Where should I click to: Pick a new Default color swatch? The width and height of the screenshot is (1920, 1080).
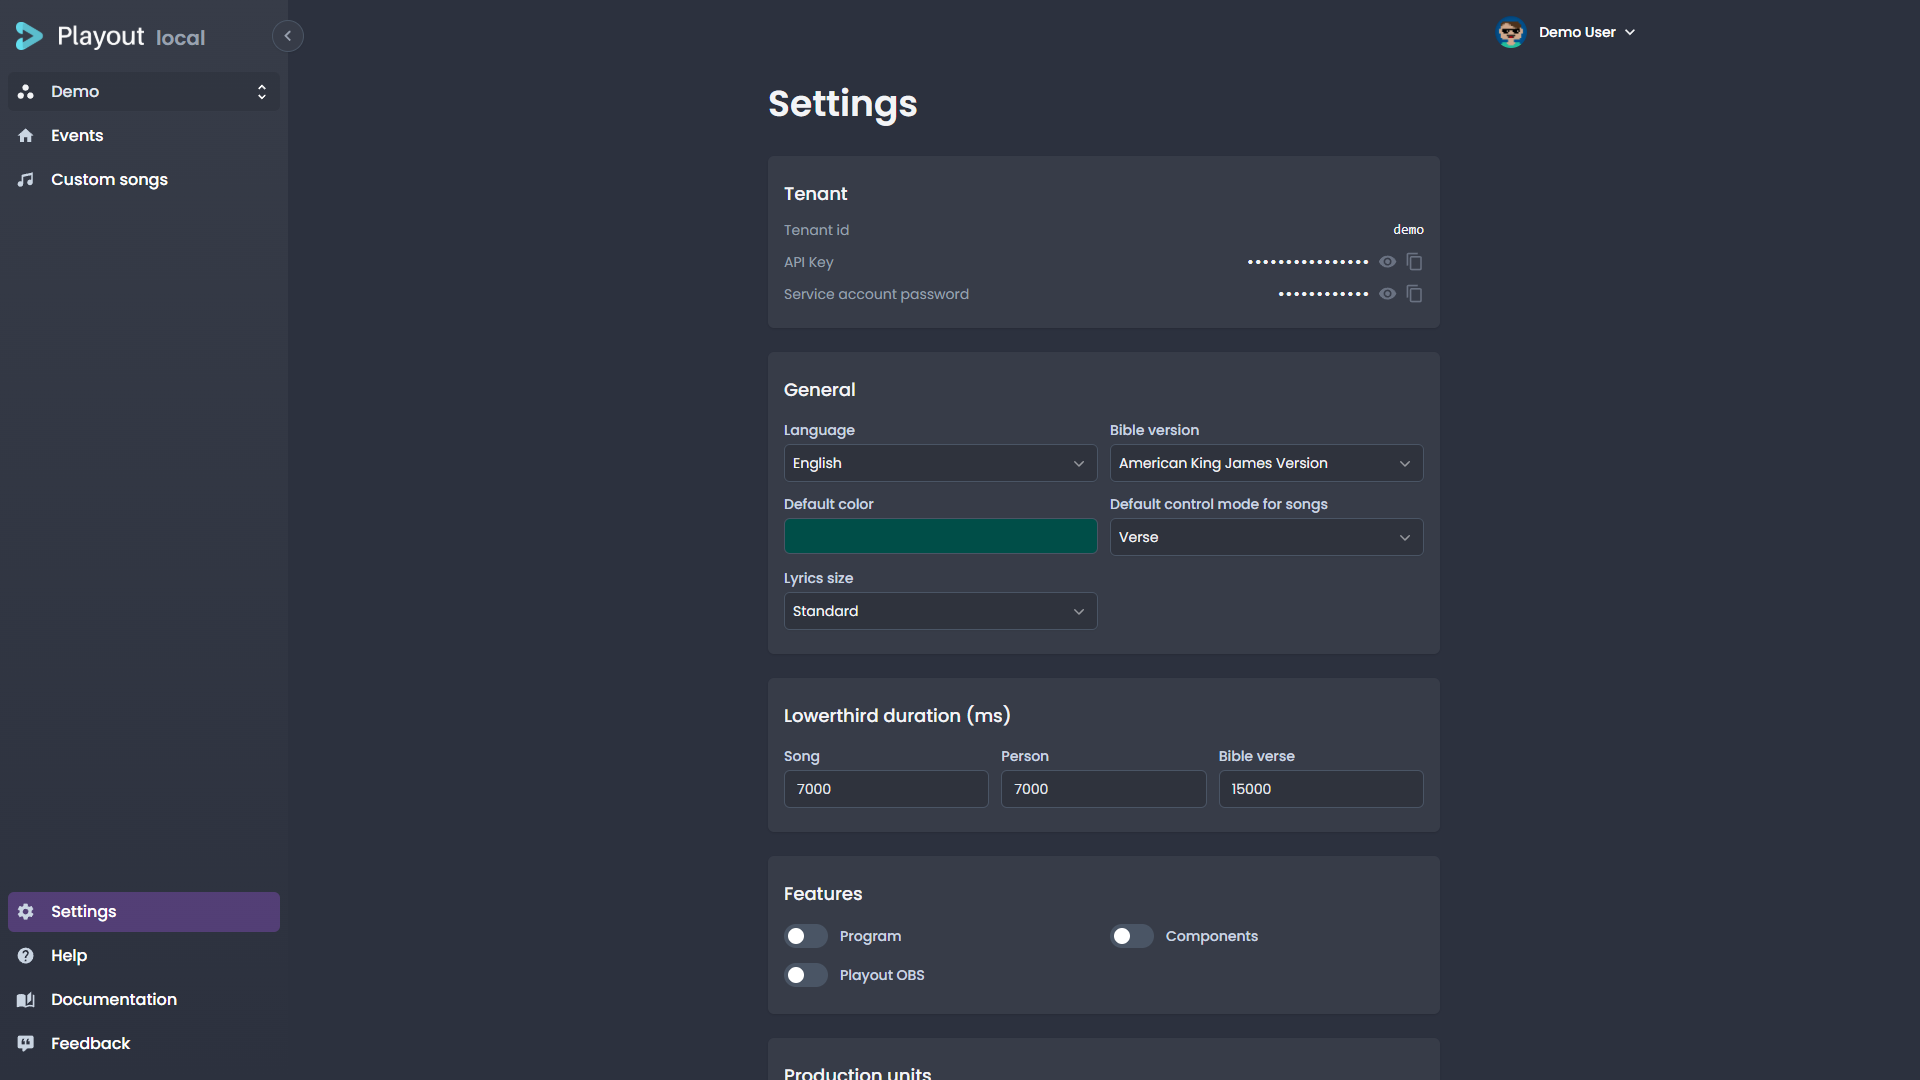[940, 536]
